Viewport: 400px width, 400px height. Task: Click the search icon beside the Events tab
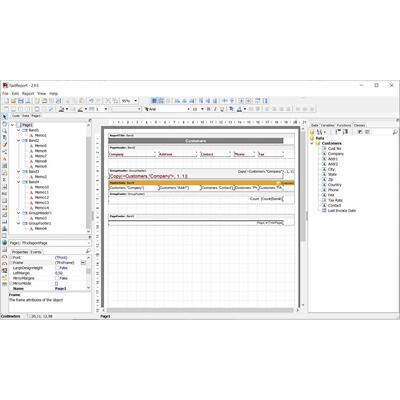pos(88,251)
